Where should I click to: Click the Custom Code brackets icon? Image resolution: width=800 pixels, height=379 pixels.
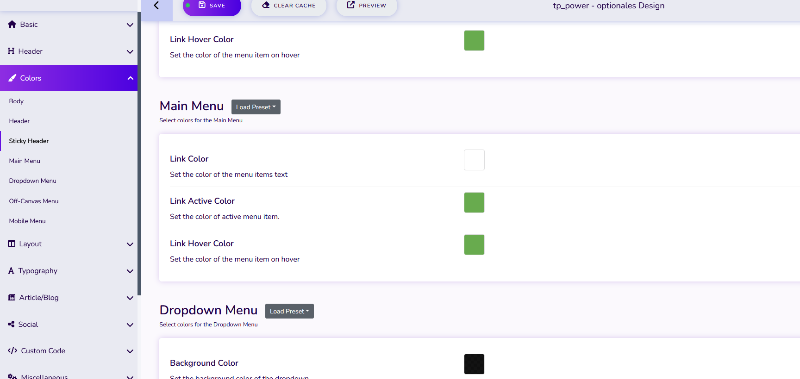[x=13, y=351]
